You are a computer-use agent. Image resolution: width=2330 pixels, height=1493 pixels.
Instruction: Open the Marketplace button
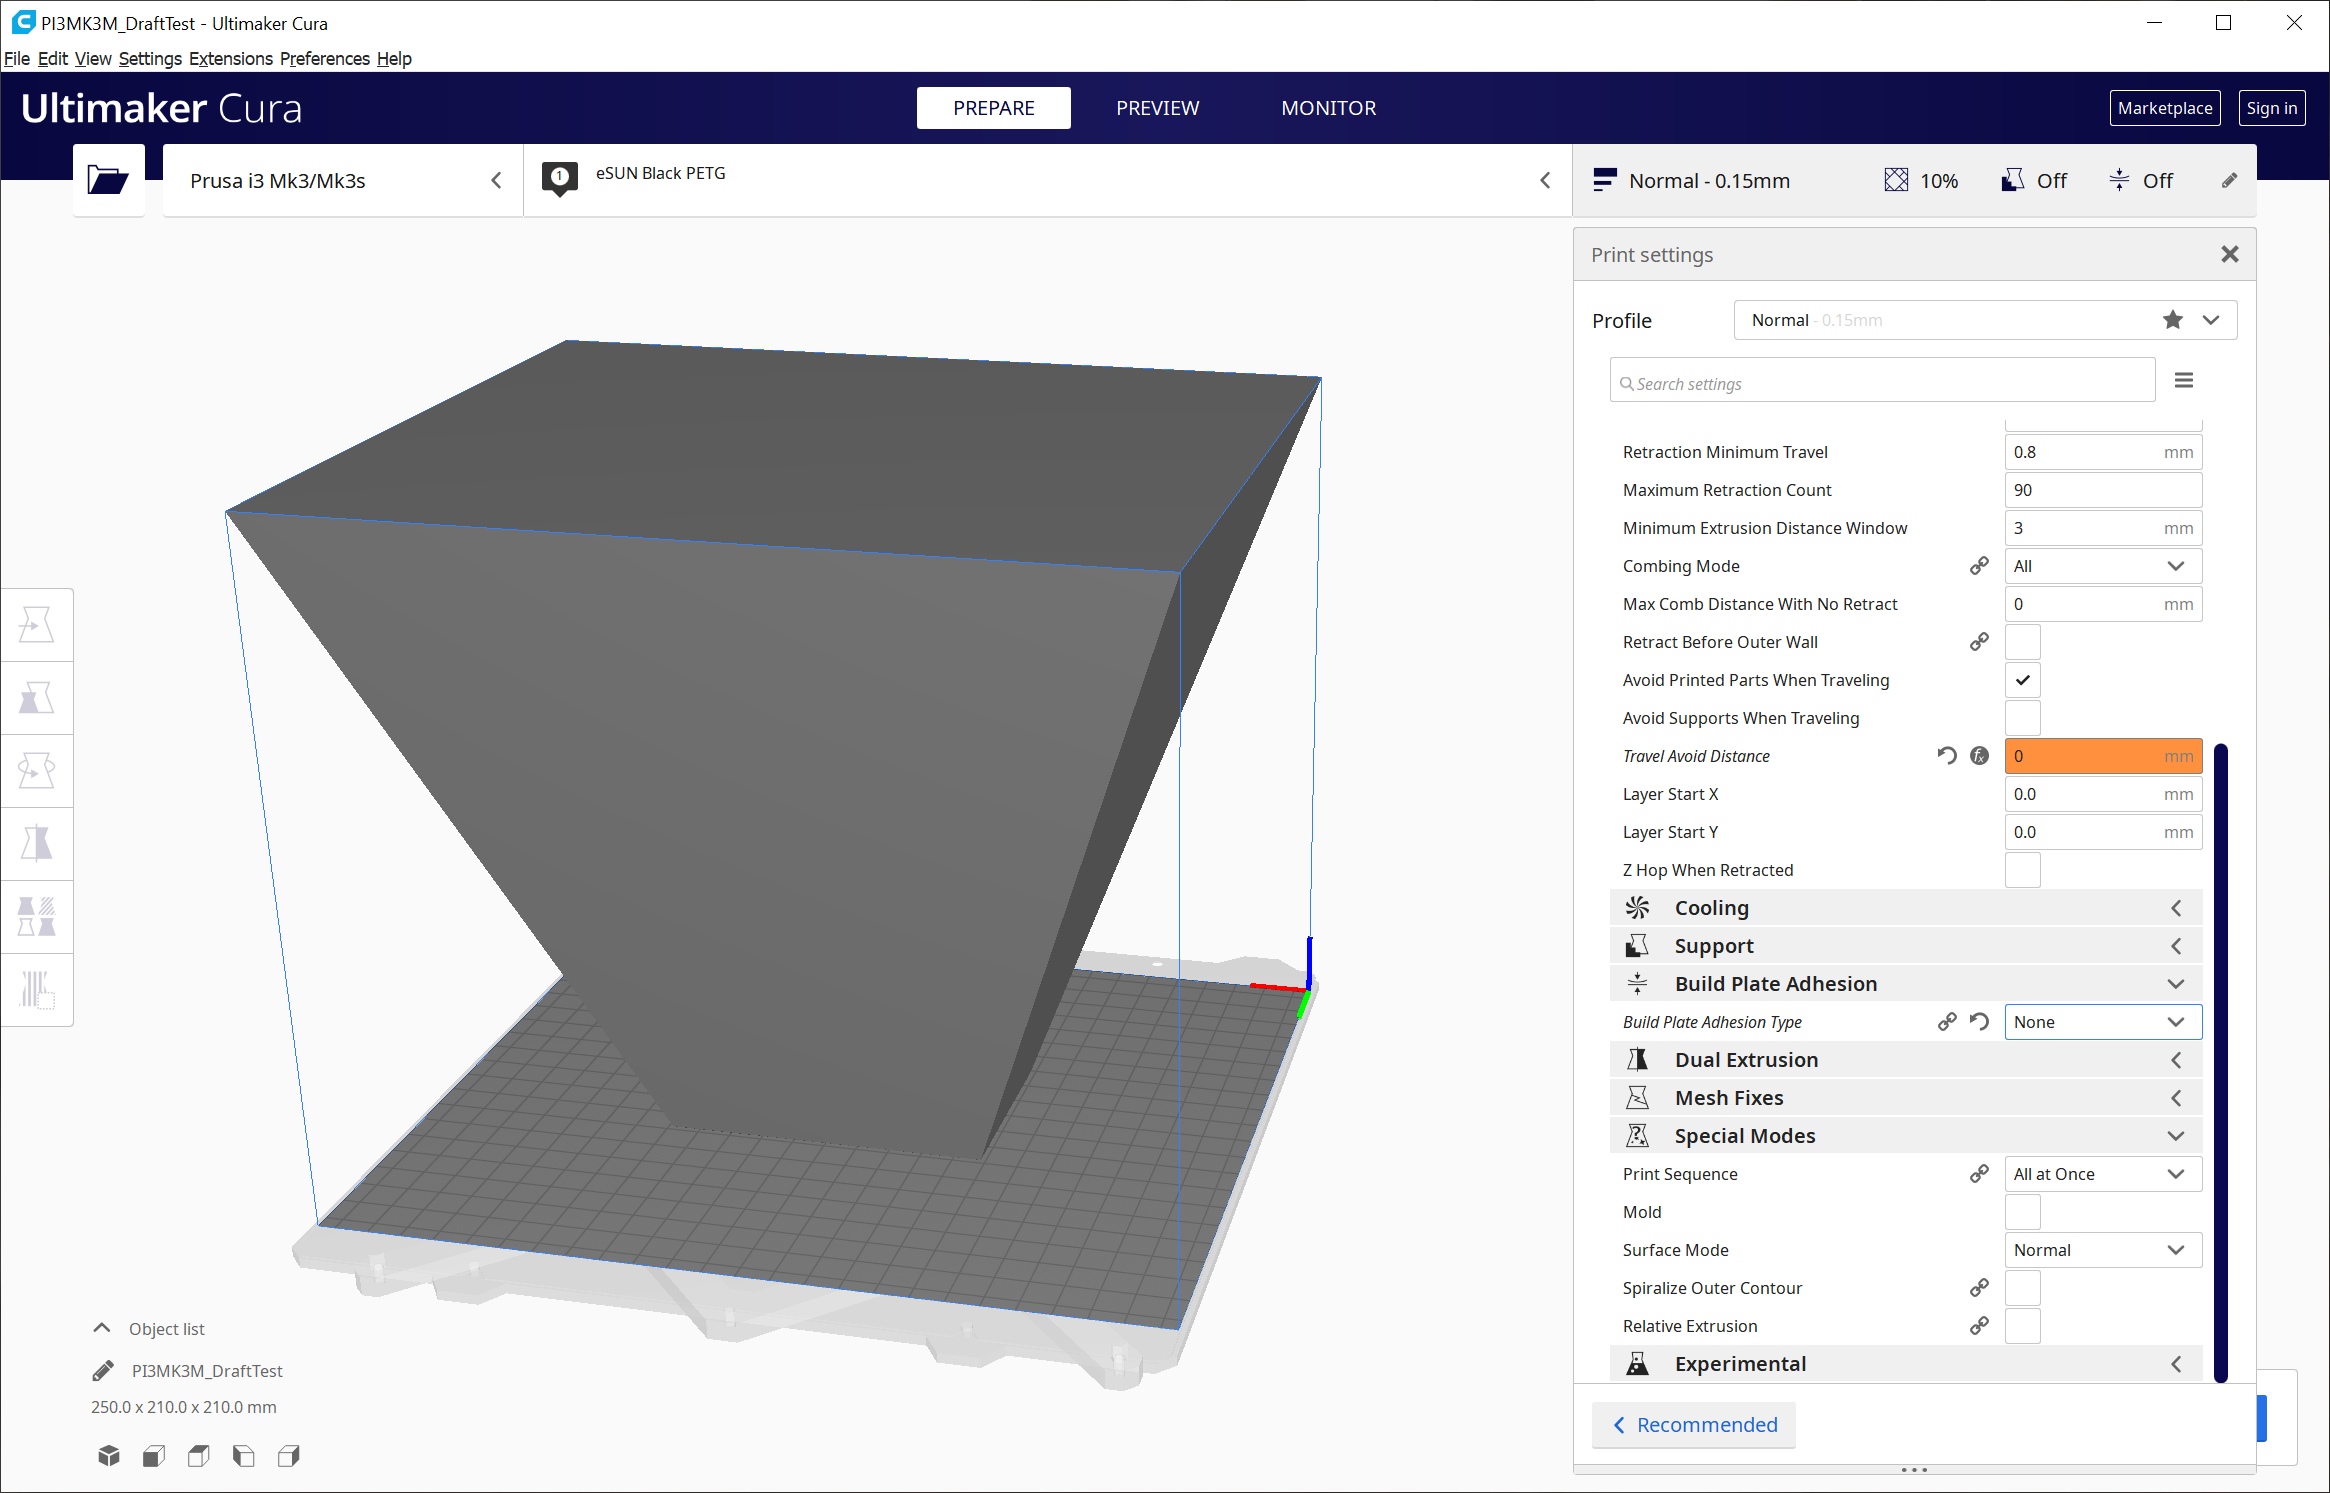tap(2164, 108)
